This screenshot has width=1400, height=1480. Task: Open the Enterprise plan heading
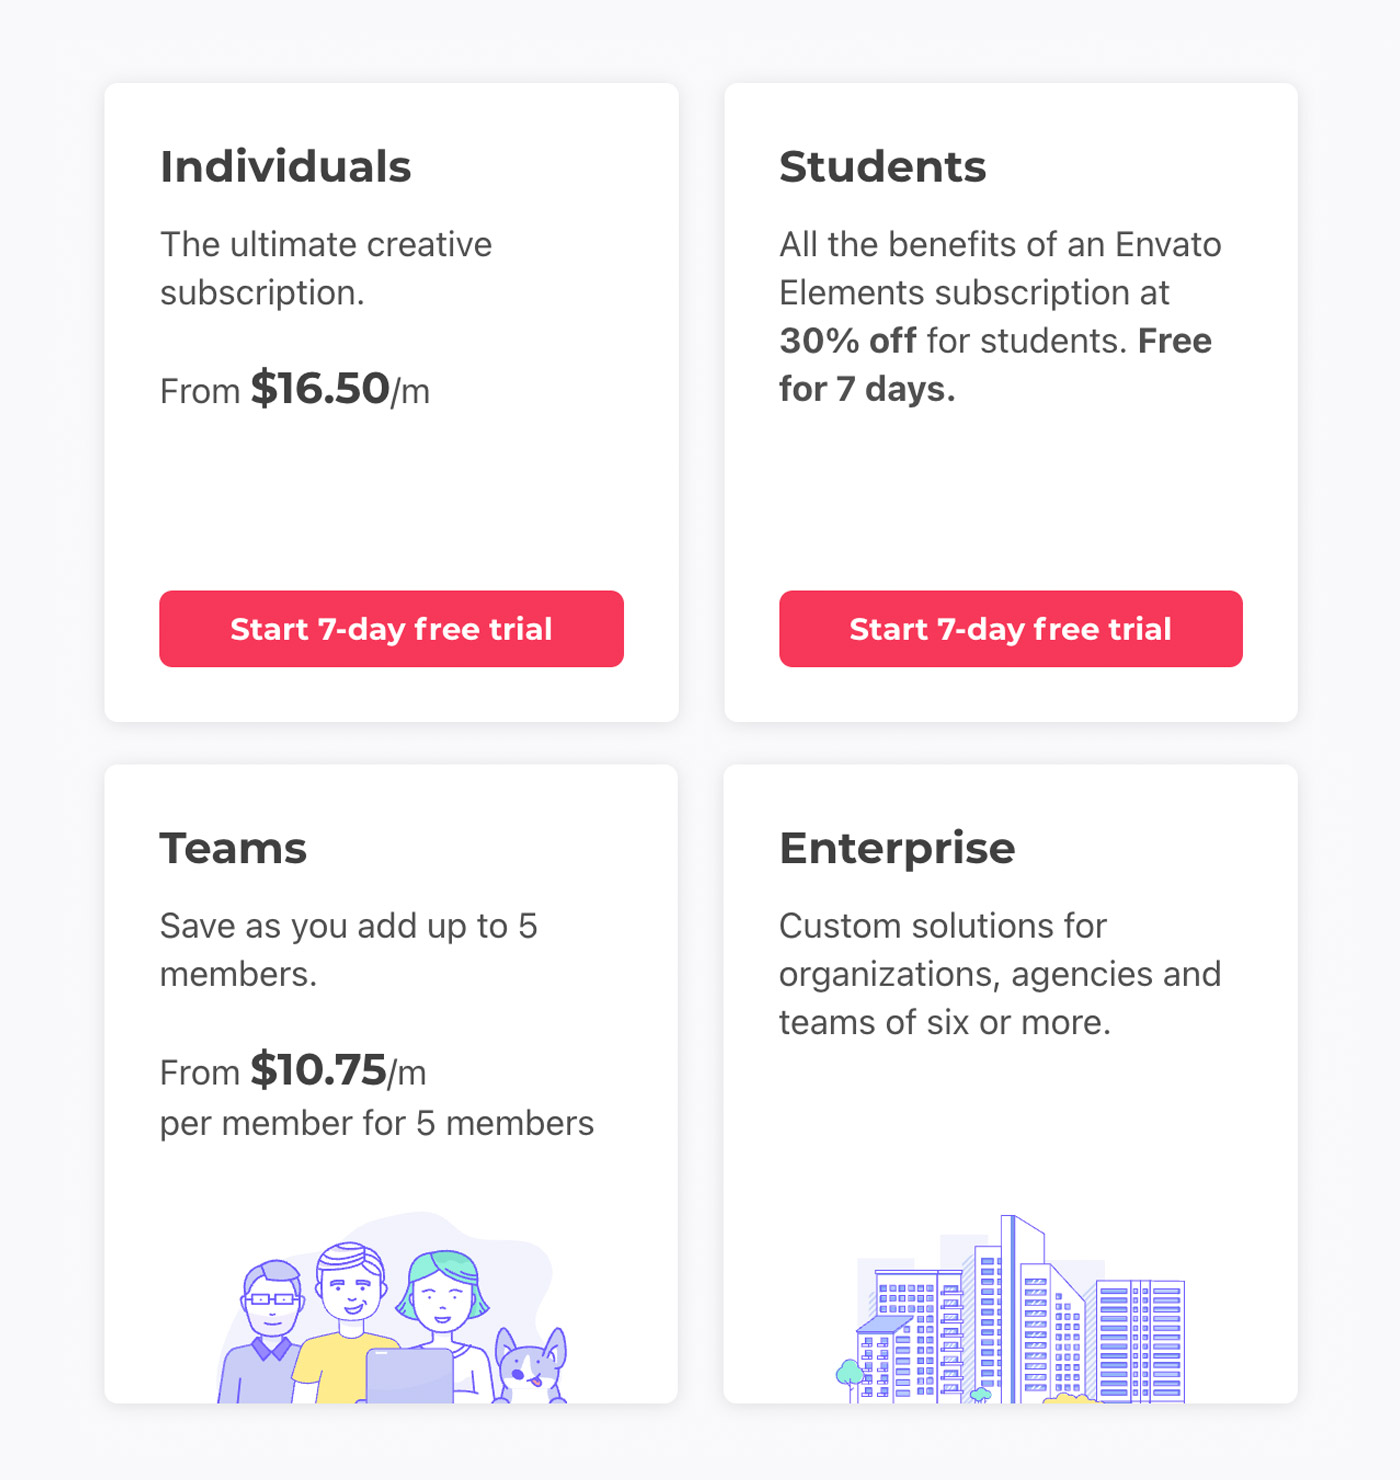click(897, 848)
